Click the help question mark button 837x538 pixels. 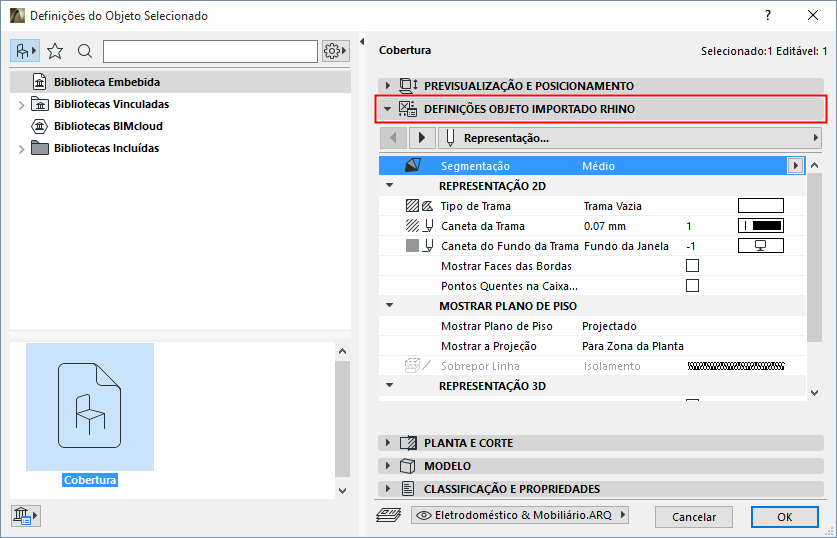(768, 15)
